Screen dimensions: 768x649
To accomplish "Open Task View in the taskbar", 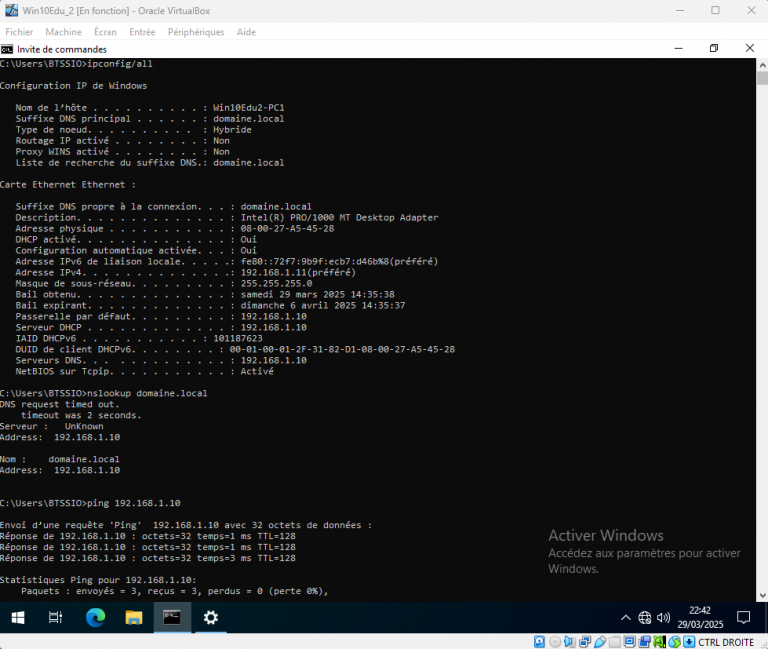I will pos(56,618).
